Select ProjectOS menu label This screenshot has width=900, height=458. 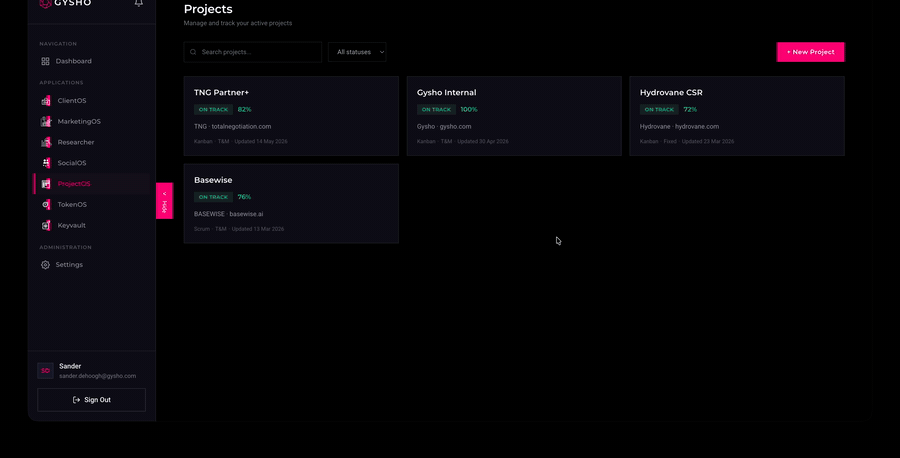pyautogui.click(x=73, y=184)
